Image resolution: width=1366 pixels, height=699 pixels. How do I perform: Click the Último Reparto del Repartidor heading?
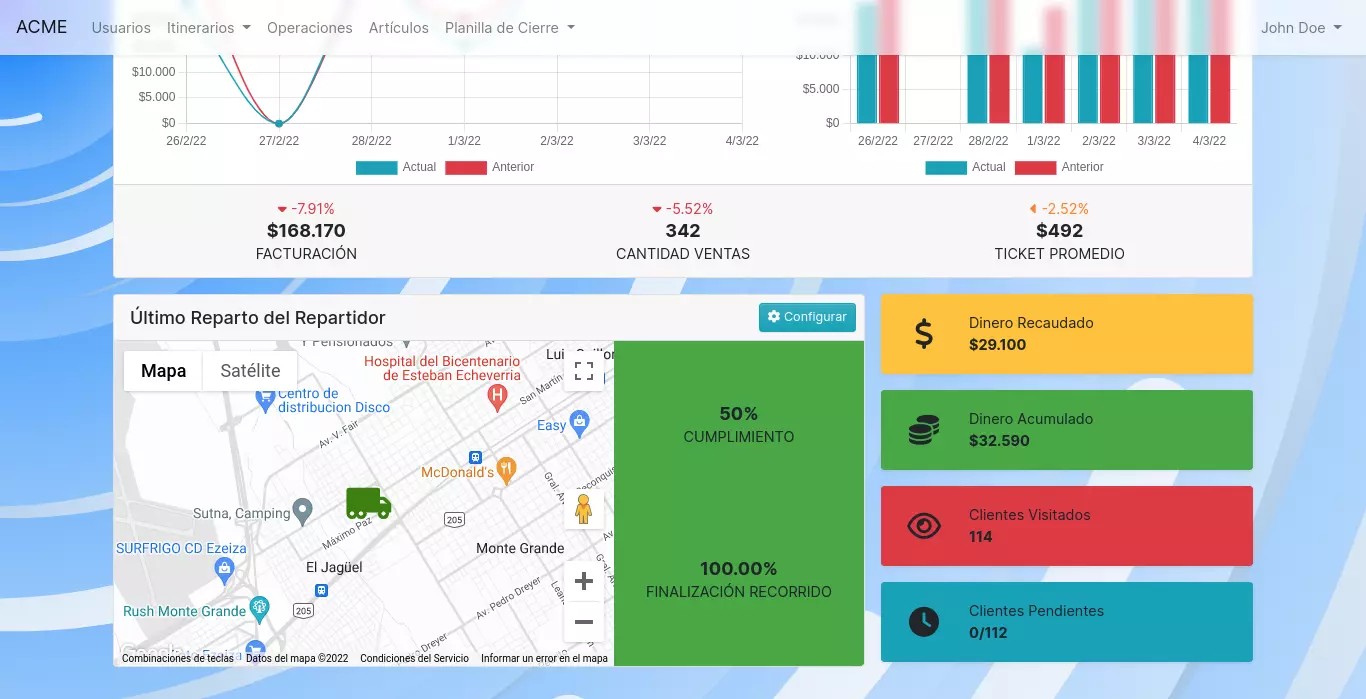click(258, 318)
